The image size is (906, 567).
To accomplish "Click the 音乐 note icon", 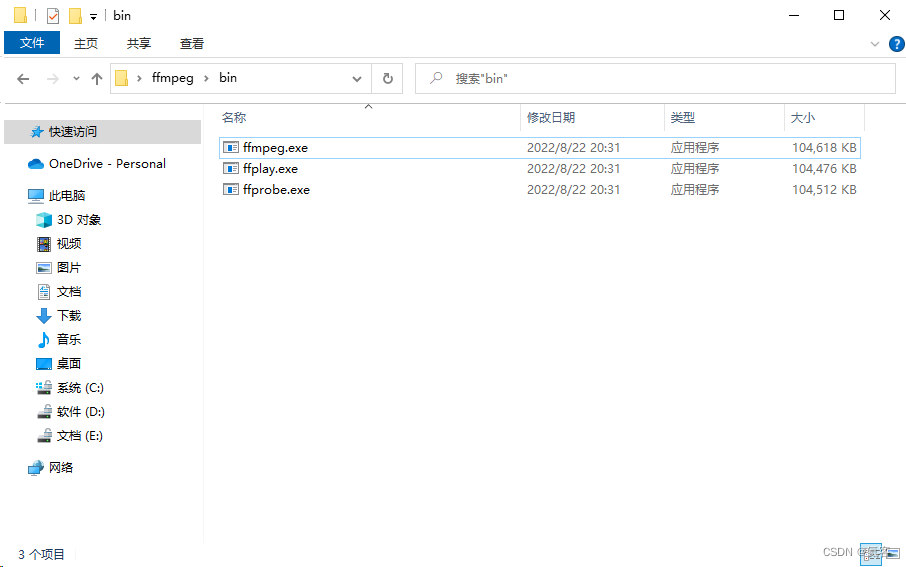I will (x=44, y=340).
